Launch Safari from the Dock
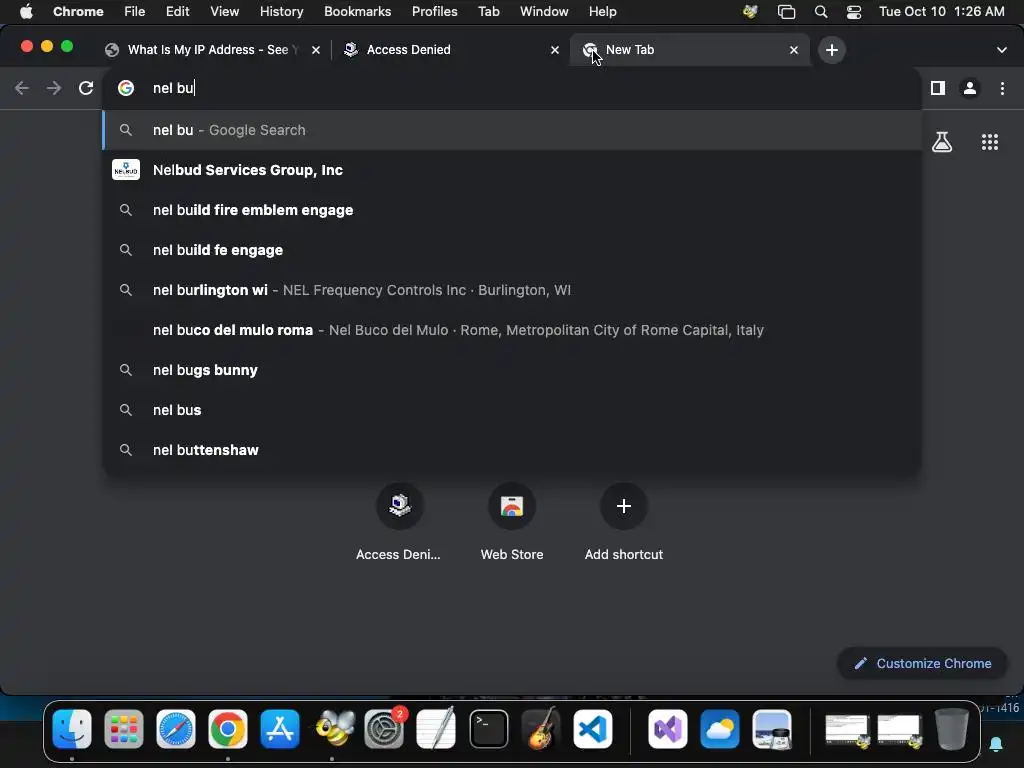 [176, 728]
